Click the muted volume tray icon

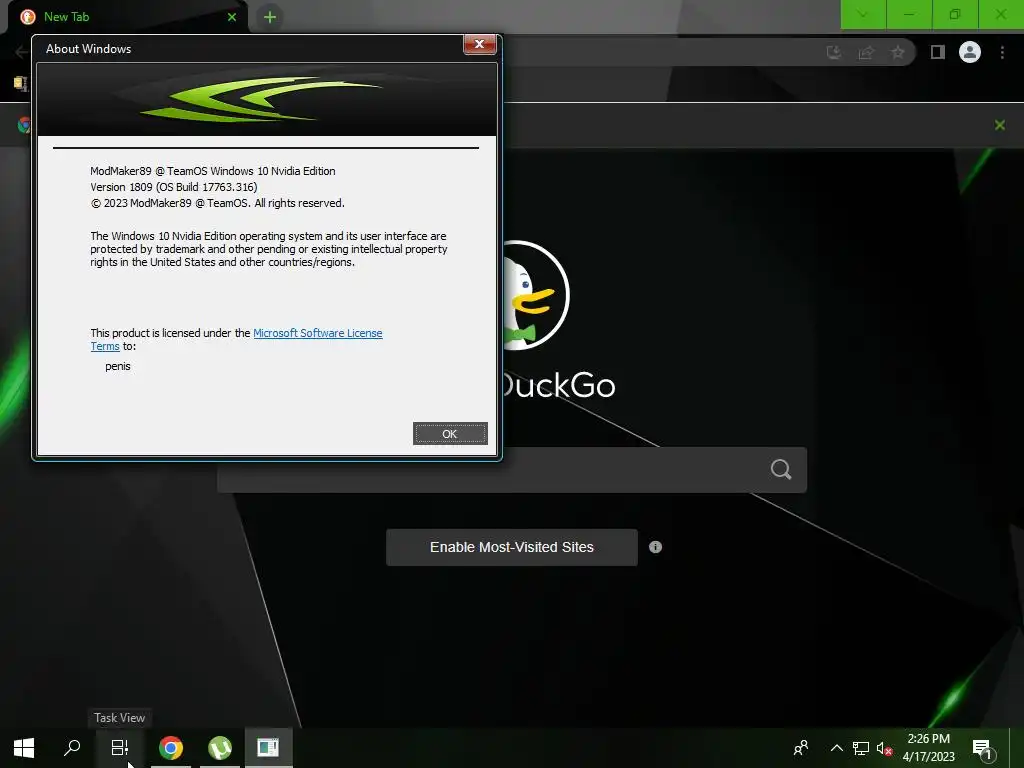pos(884,748)
